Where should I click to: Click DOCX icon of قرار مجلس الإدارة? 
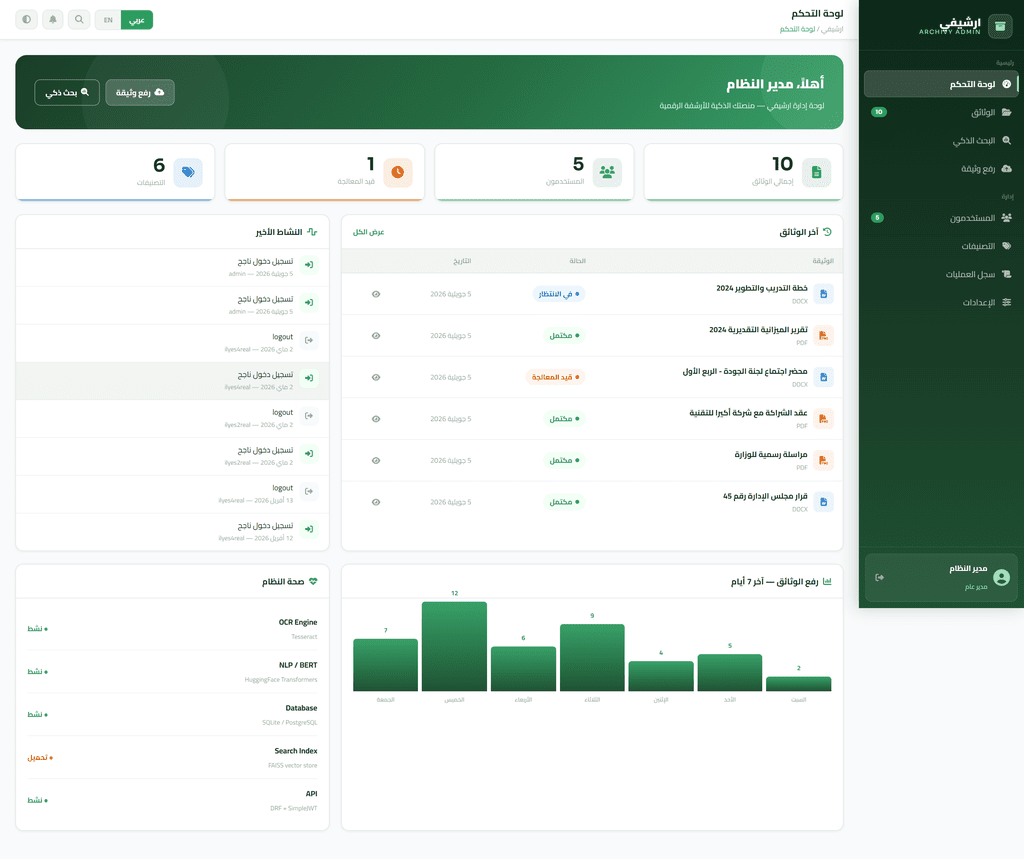pos(824,502)
